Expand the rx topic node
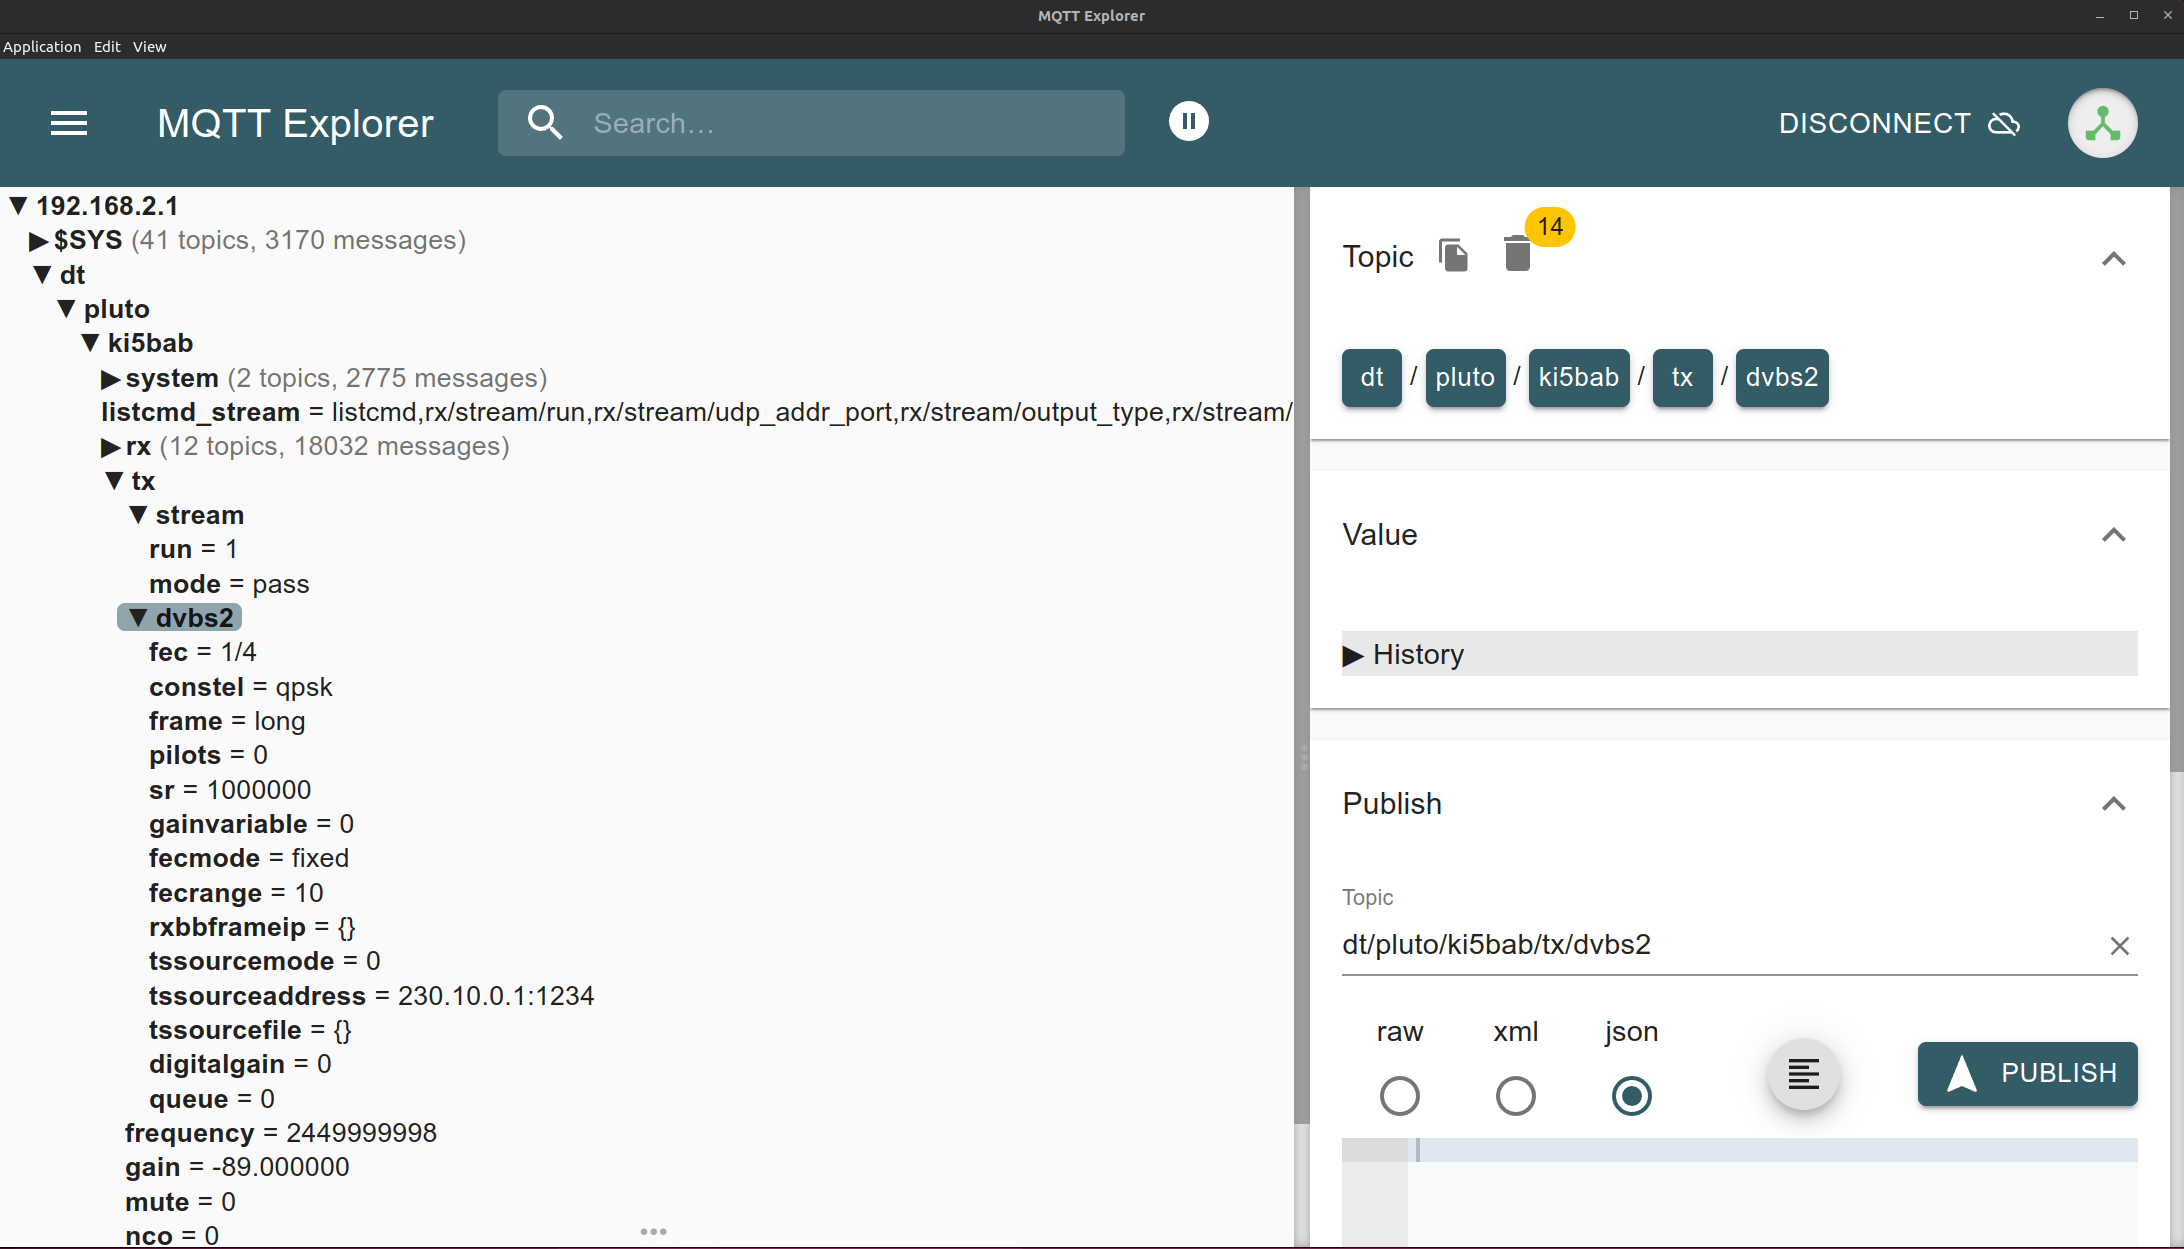Image resolution: width=2184 pixels, height=1249 pixels. [110, 447]
